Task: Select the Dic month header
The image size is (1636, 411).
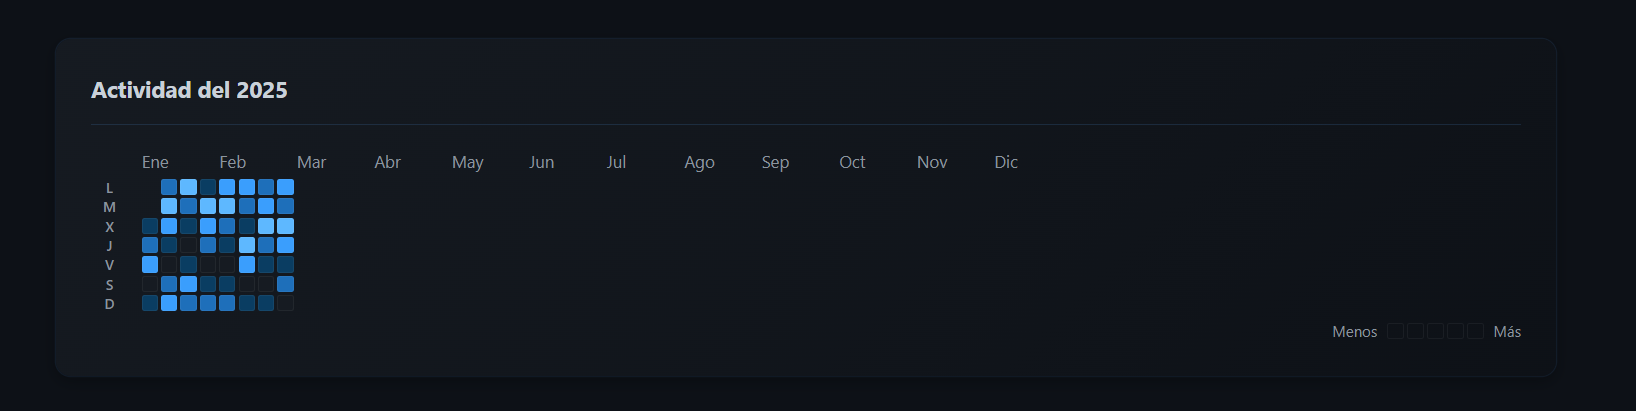Action: pos(1006,162)
